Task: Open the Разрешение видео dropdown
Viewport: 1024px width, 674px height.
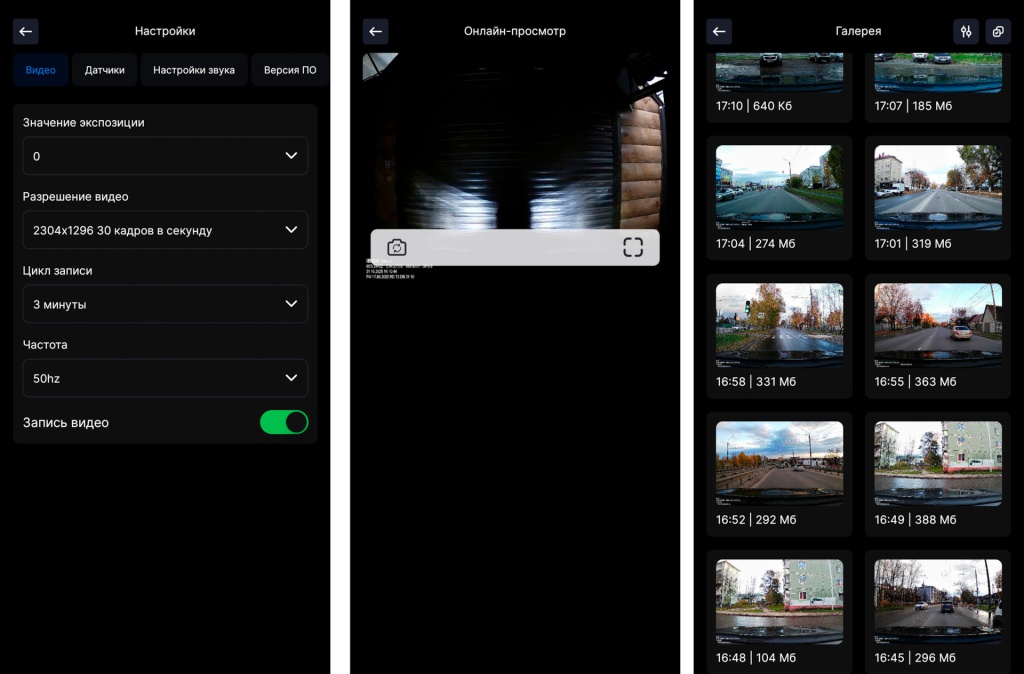Action: point(165,230)
